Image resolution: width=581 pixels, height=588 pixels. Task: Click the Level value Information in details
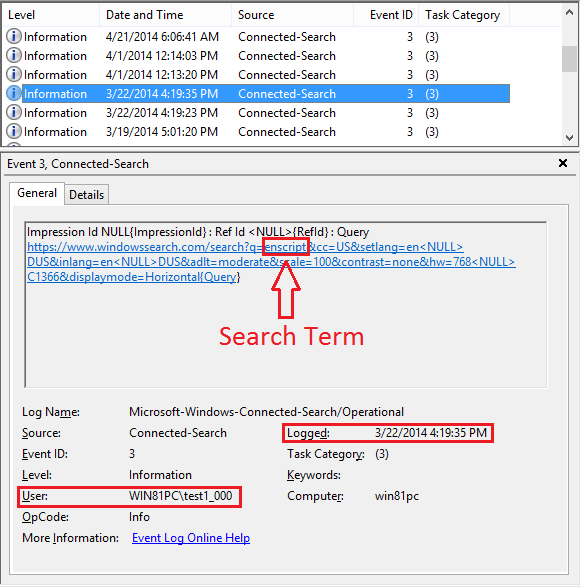[160, 475]
